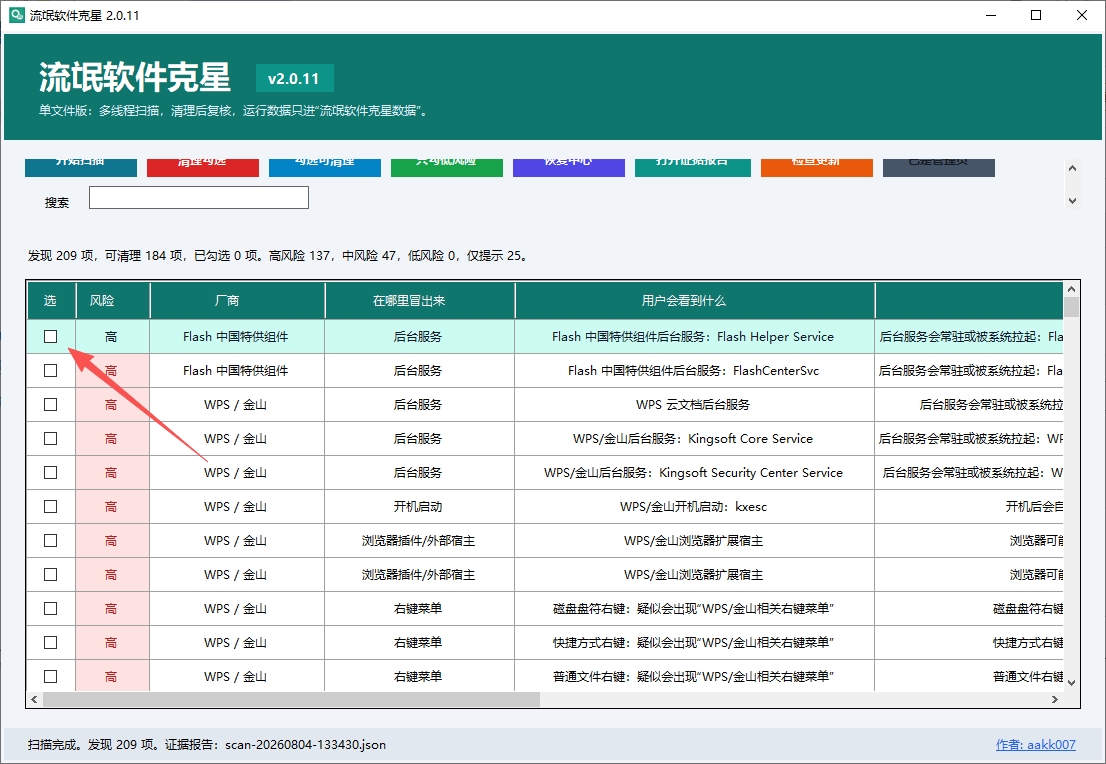The height and width of the screenshot is (764, 1106).
Task: Click the 后台服务 cell in the FlashCenterSvc row
Action: click(420, 370)
